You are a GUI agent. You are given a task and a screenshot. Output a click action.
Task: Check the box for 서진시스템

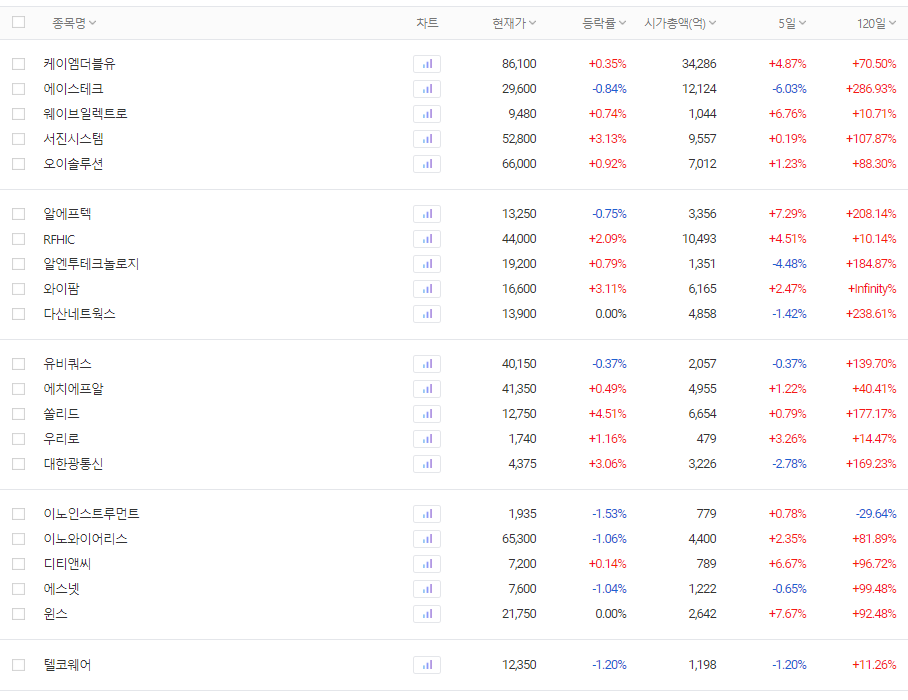[x=19, y=139]
